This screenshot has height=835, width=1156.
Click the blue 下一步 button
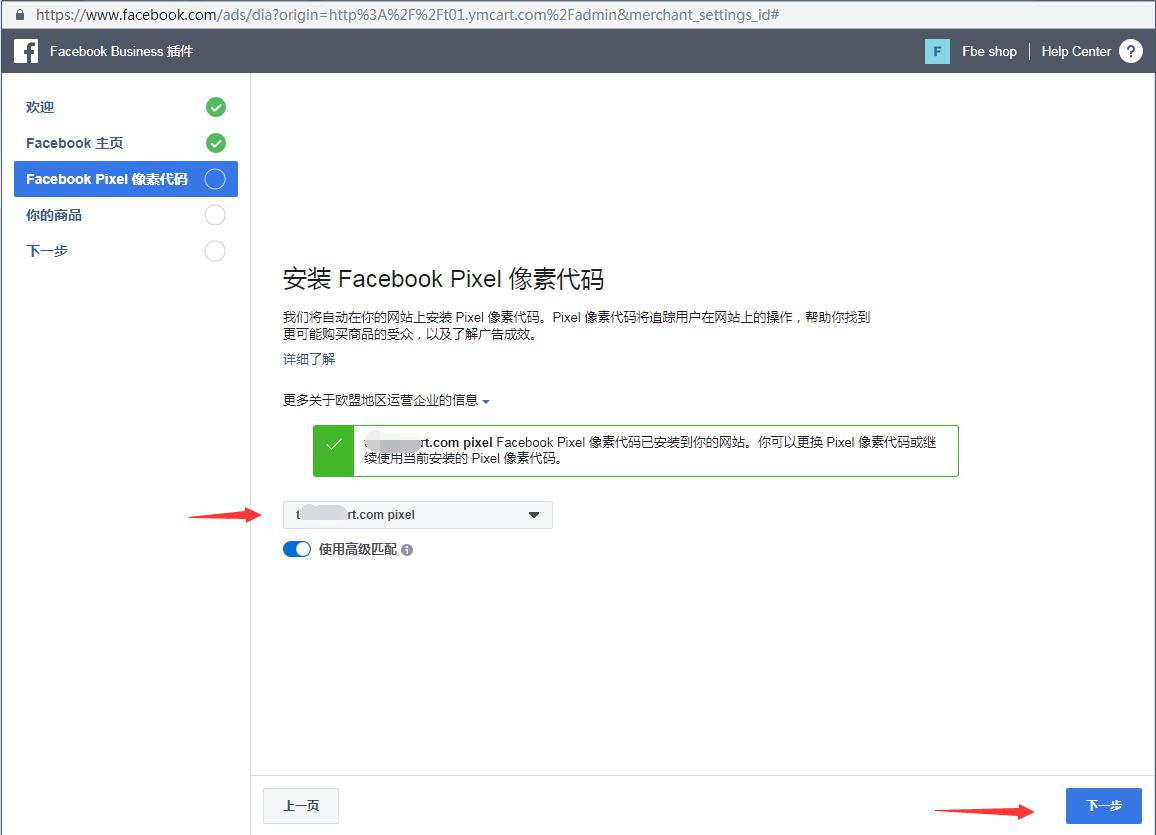coord(1103,806)
